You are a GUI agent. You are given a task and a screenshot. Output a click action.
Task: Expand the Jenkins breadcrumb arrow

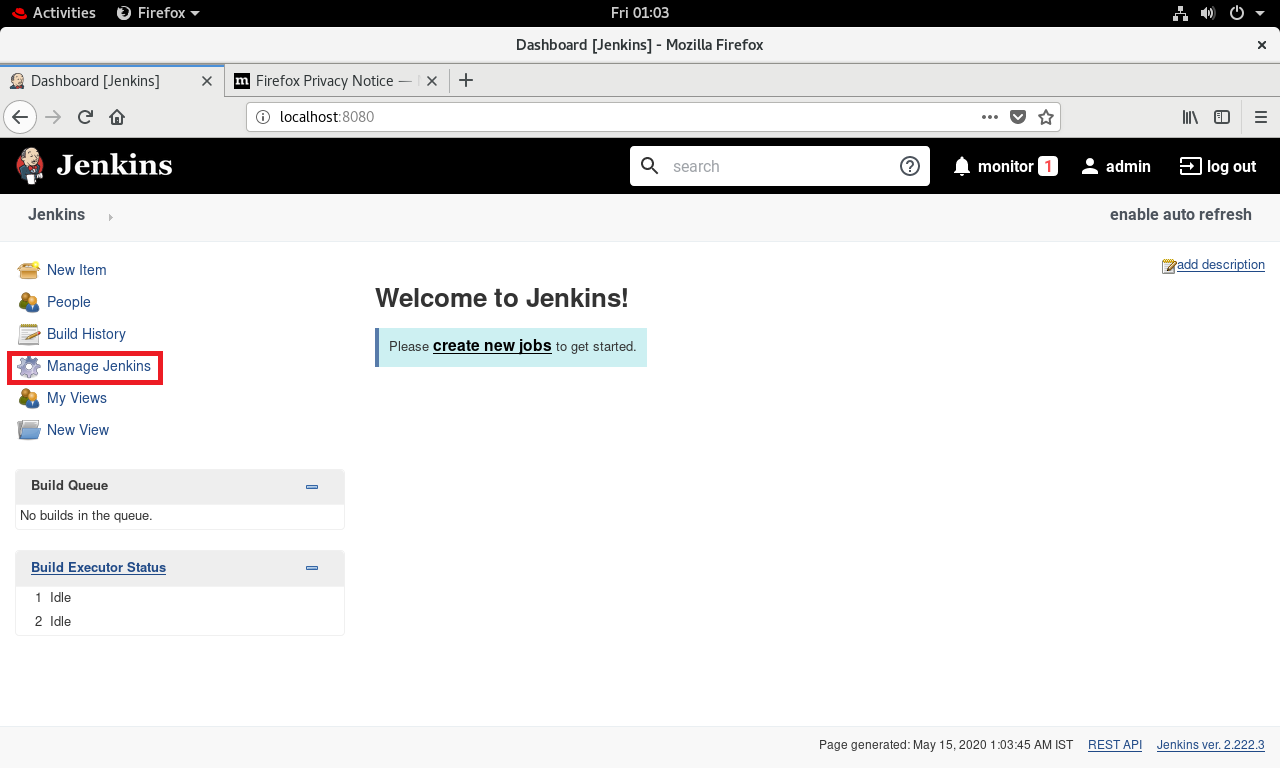[x=110, y=217]
